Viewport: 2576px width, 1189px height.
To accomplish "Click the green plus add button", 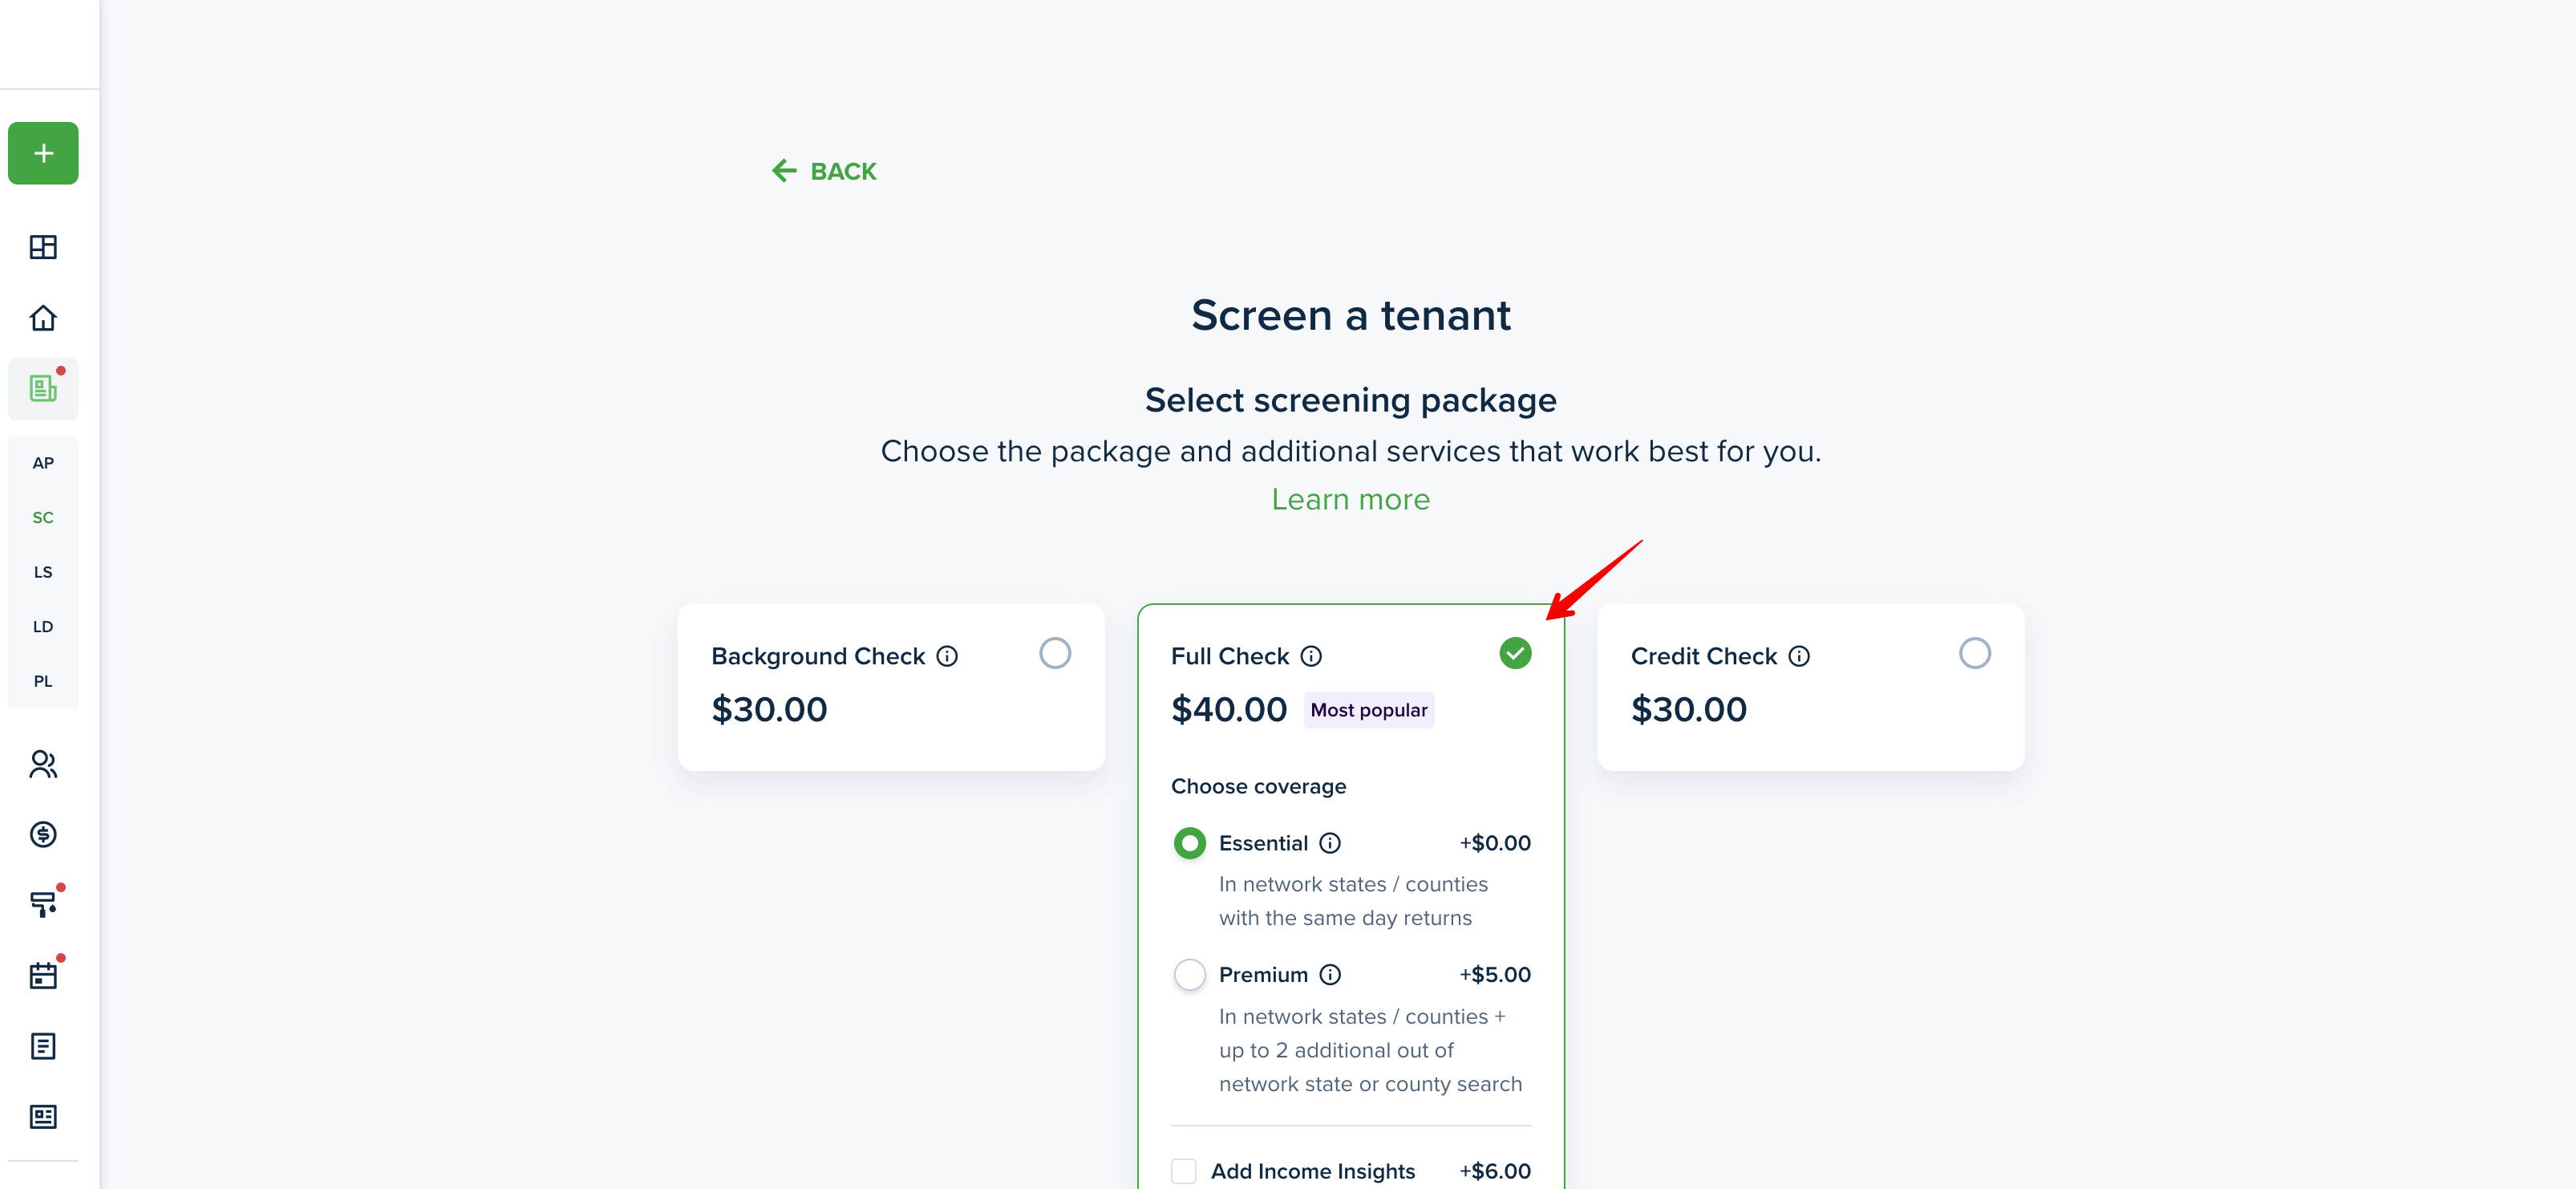I will tap(43, 153).
